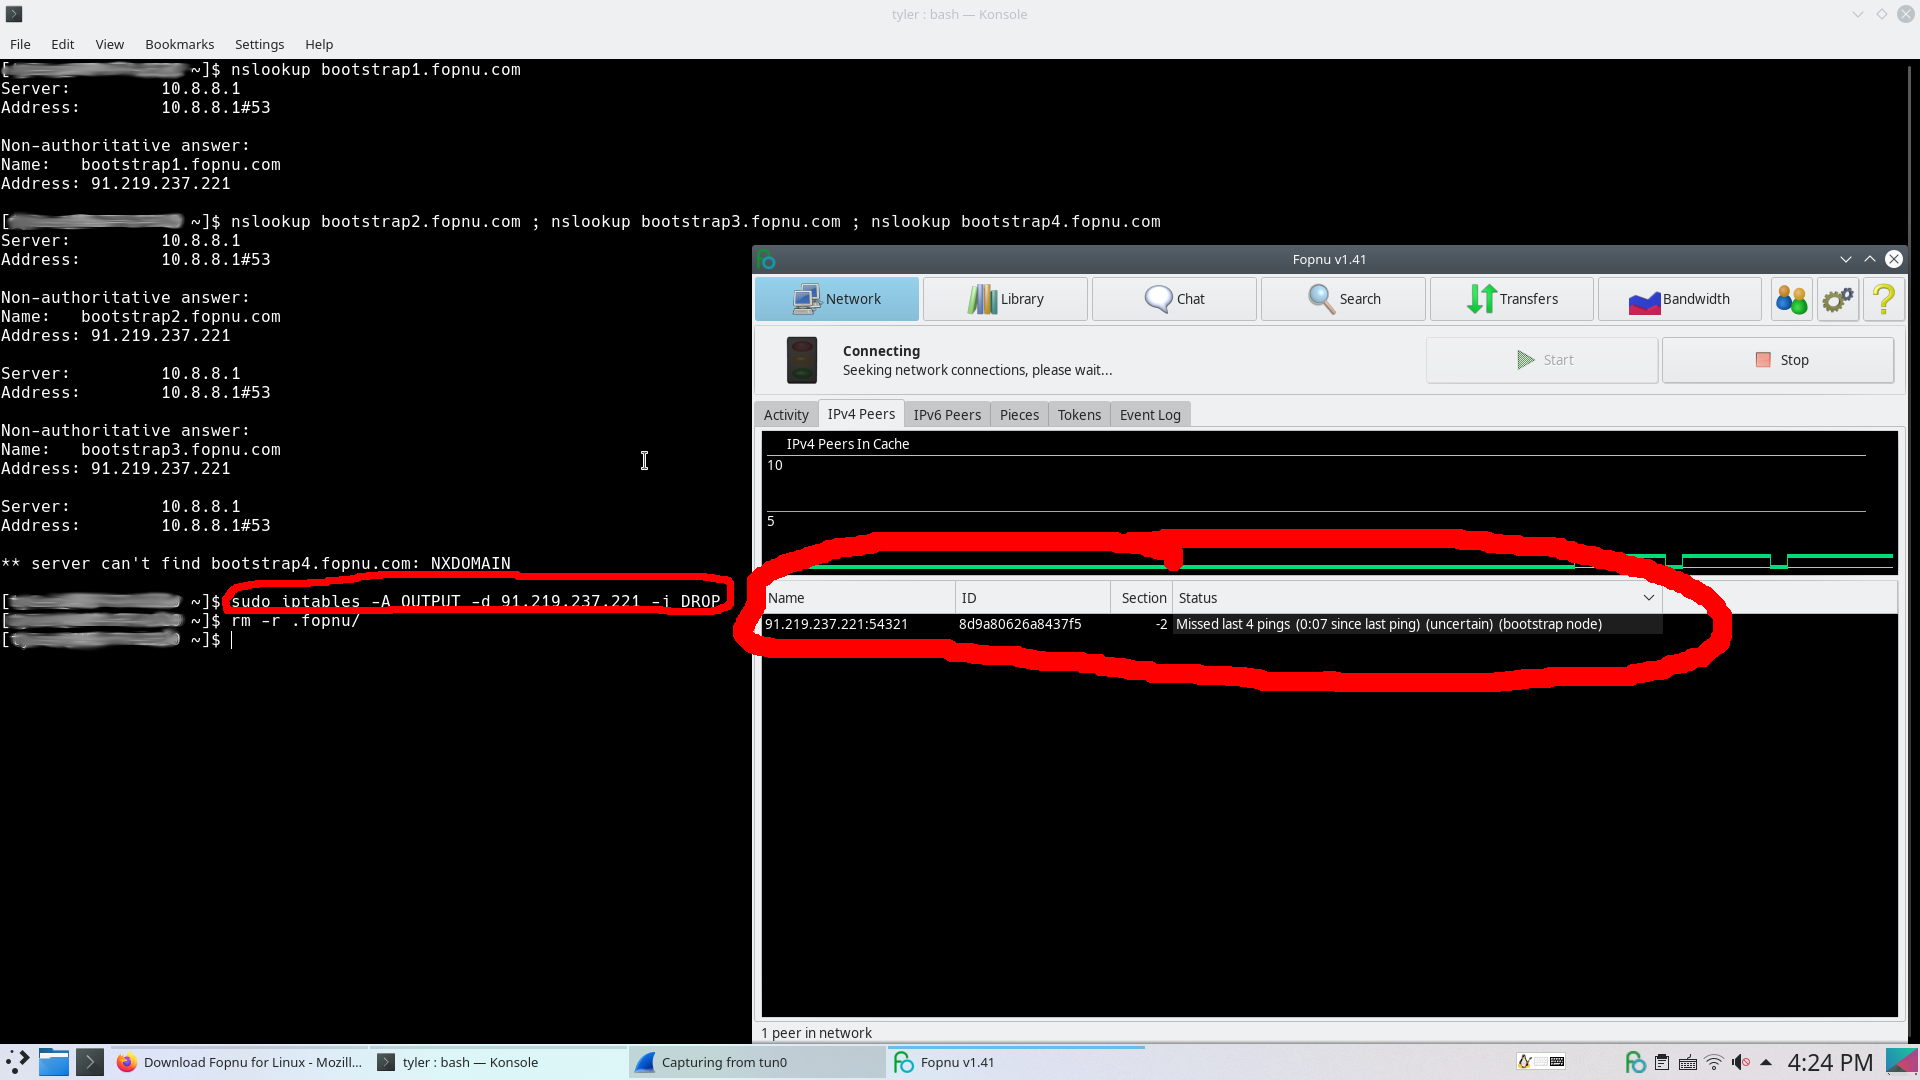The image size is (1920, 1080).
Task: Launch terminal from taskbar shortcut icon
Action: 90,1062
